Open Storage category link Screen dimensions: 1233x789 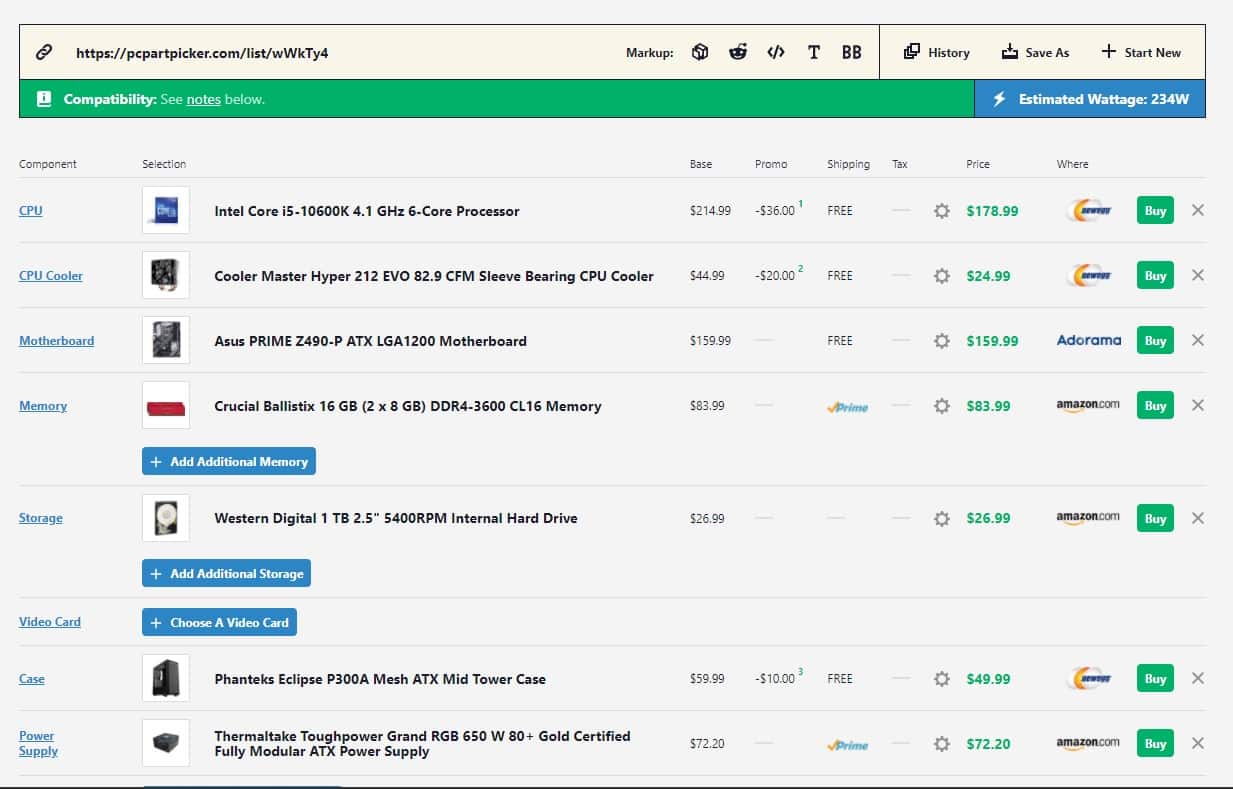(41, 518)
